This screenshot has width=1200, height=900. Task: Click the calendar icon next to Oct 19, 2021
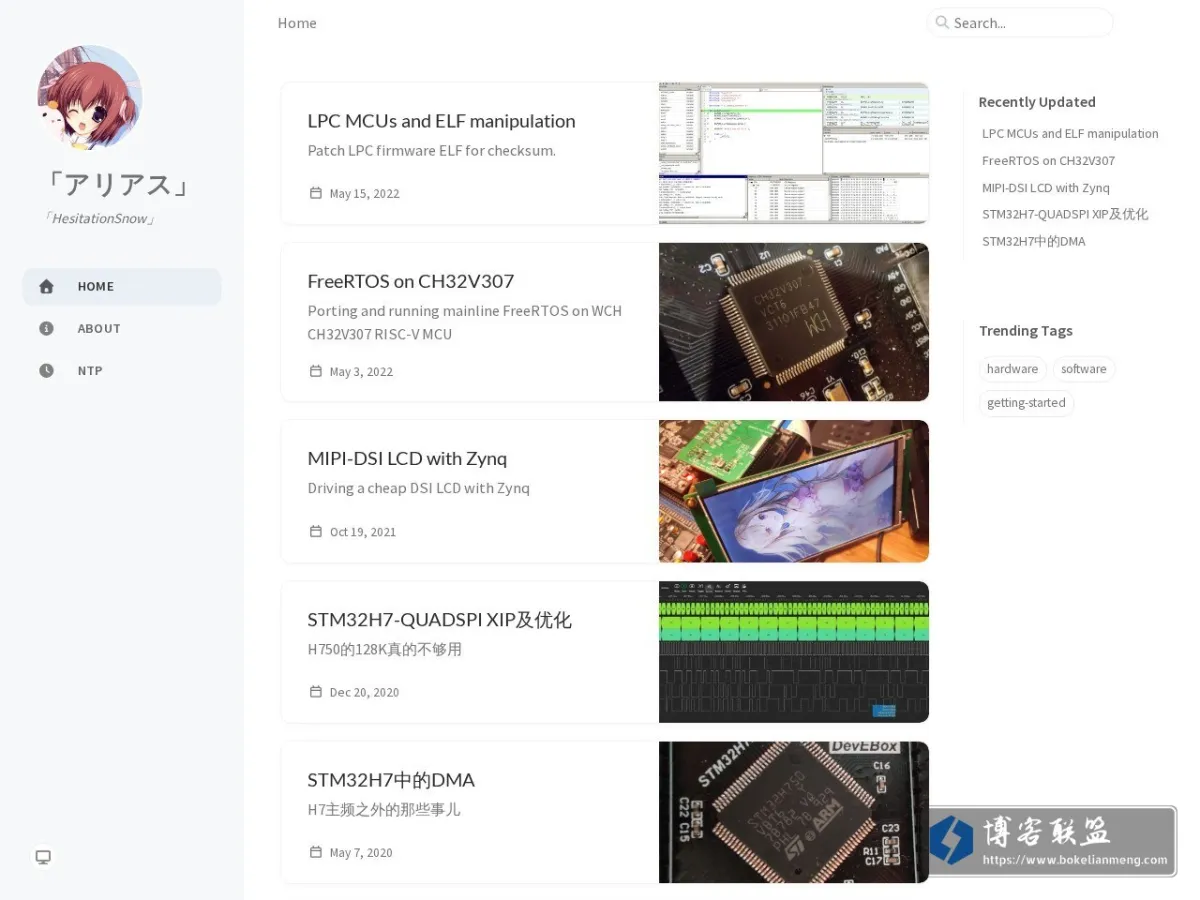click(x=316, y=531)
